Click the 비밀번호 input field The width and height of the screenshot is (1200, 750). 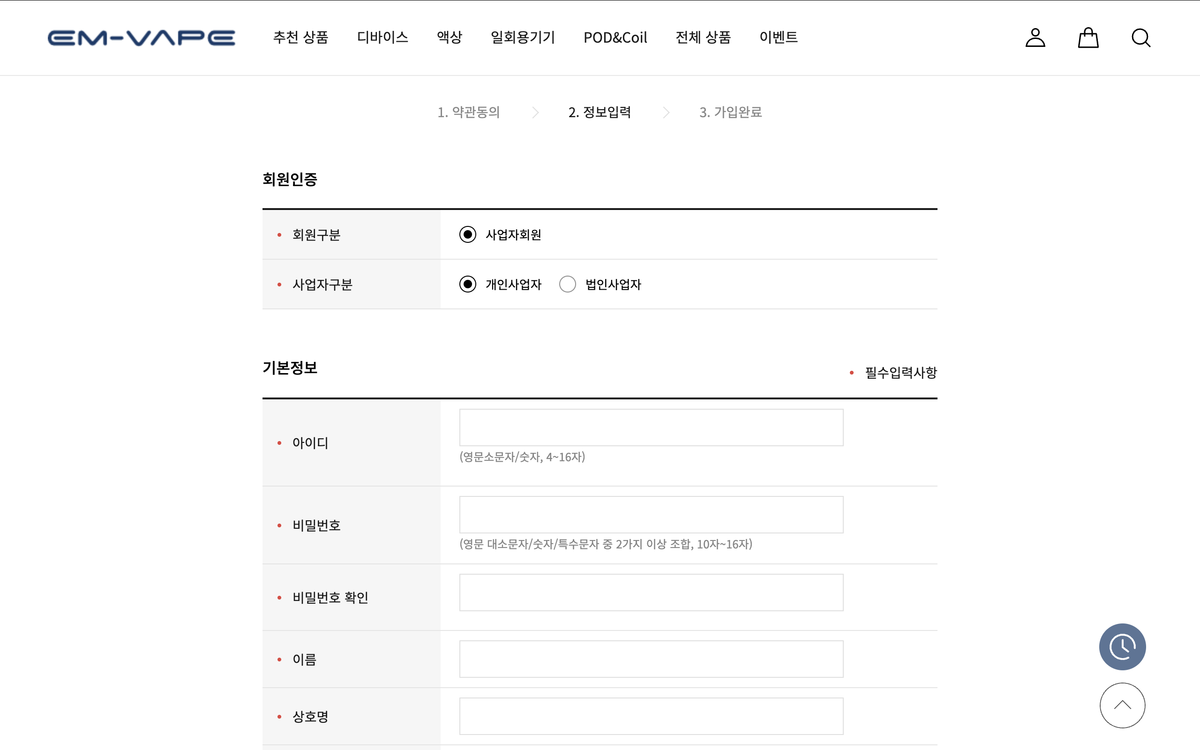click(x=651, y=515)
